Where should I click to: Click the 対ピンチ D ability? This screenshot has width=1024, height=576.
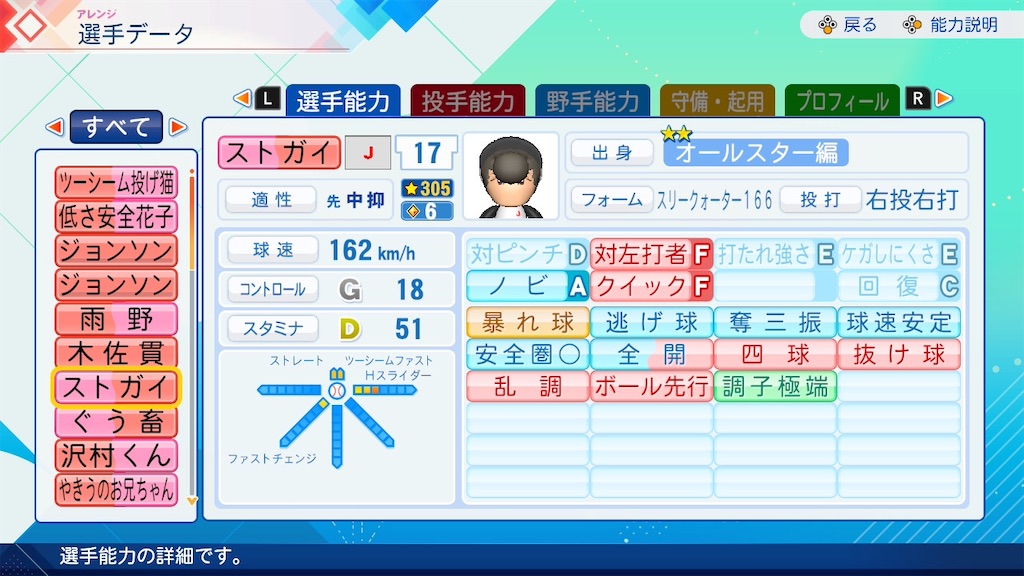[x=528, y=254]
